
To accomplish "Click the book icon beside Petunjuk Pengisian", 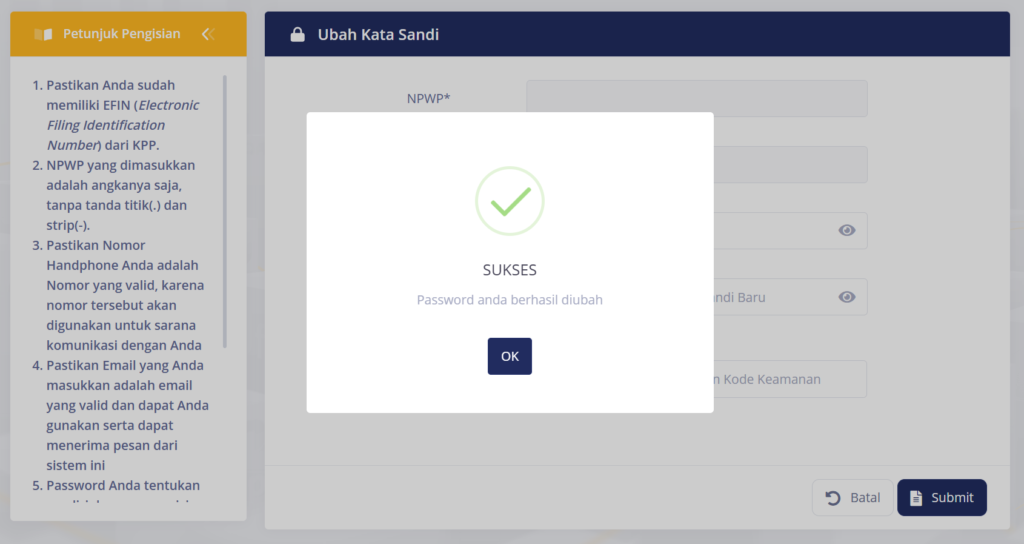I will (43, 34).
